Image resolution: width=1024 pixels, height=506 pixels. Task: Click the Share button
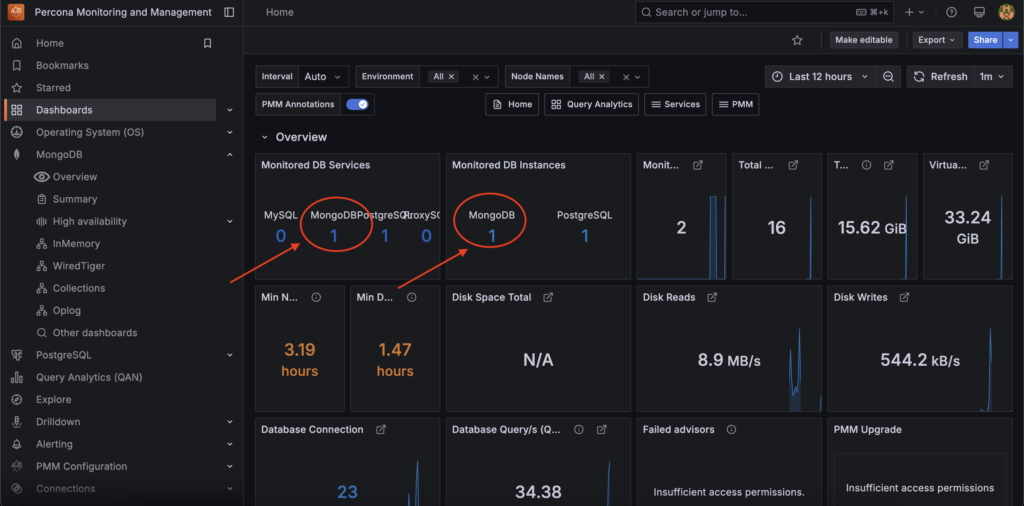(985, 40)
